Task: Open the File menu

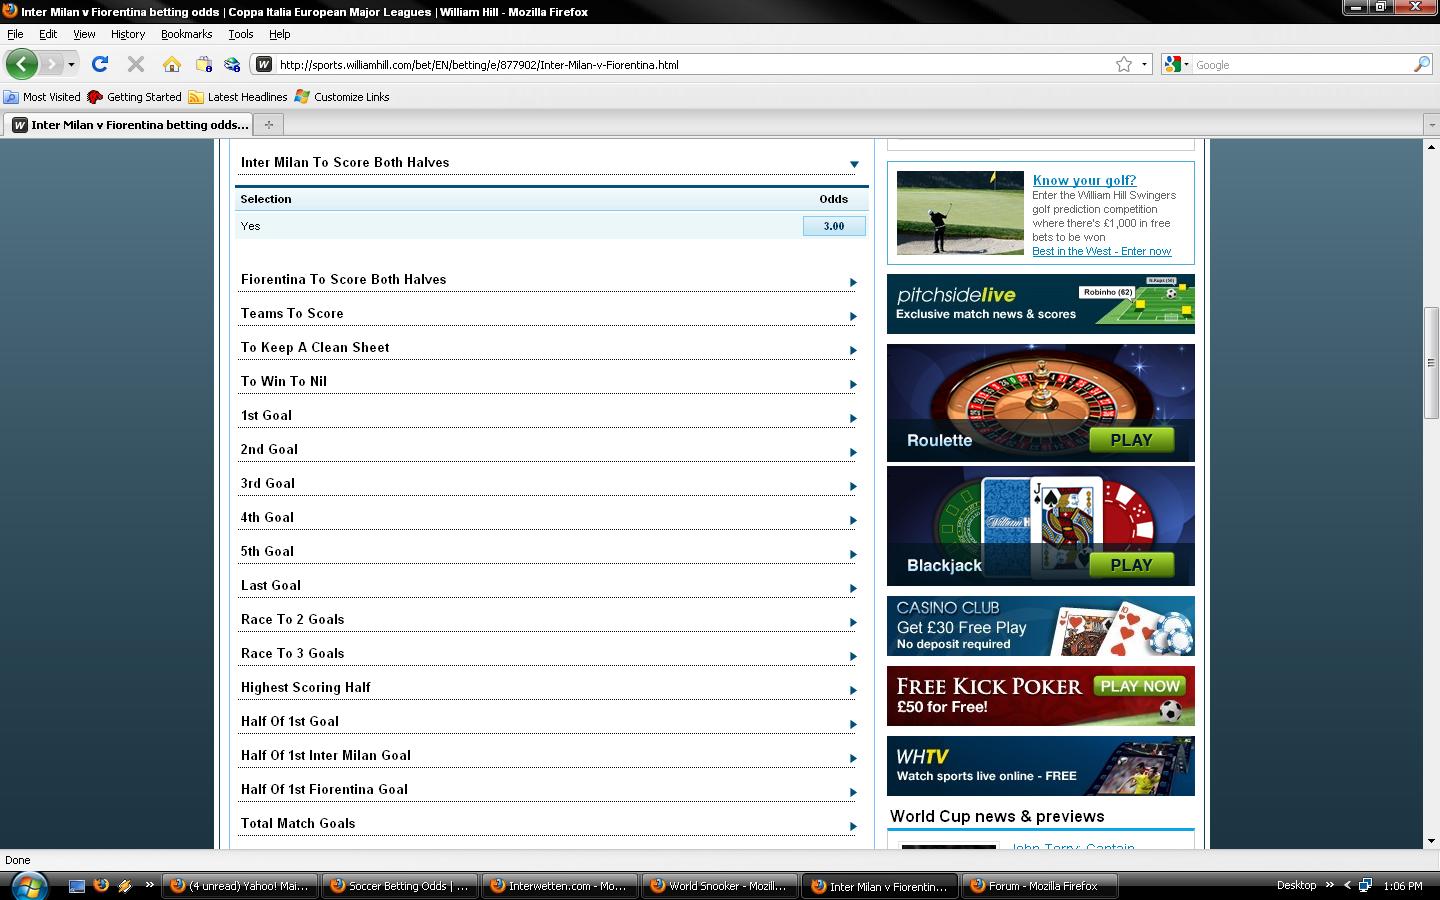Action: coord(15,34)
